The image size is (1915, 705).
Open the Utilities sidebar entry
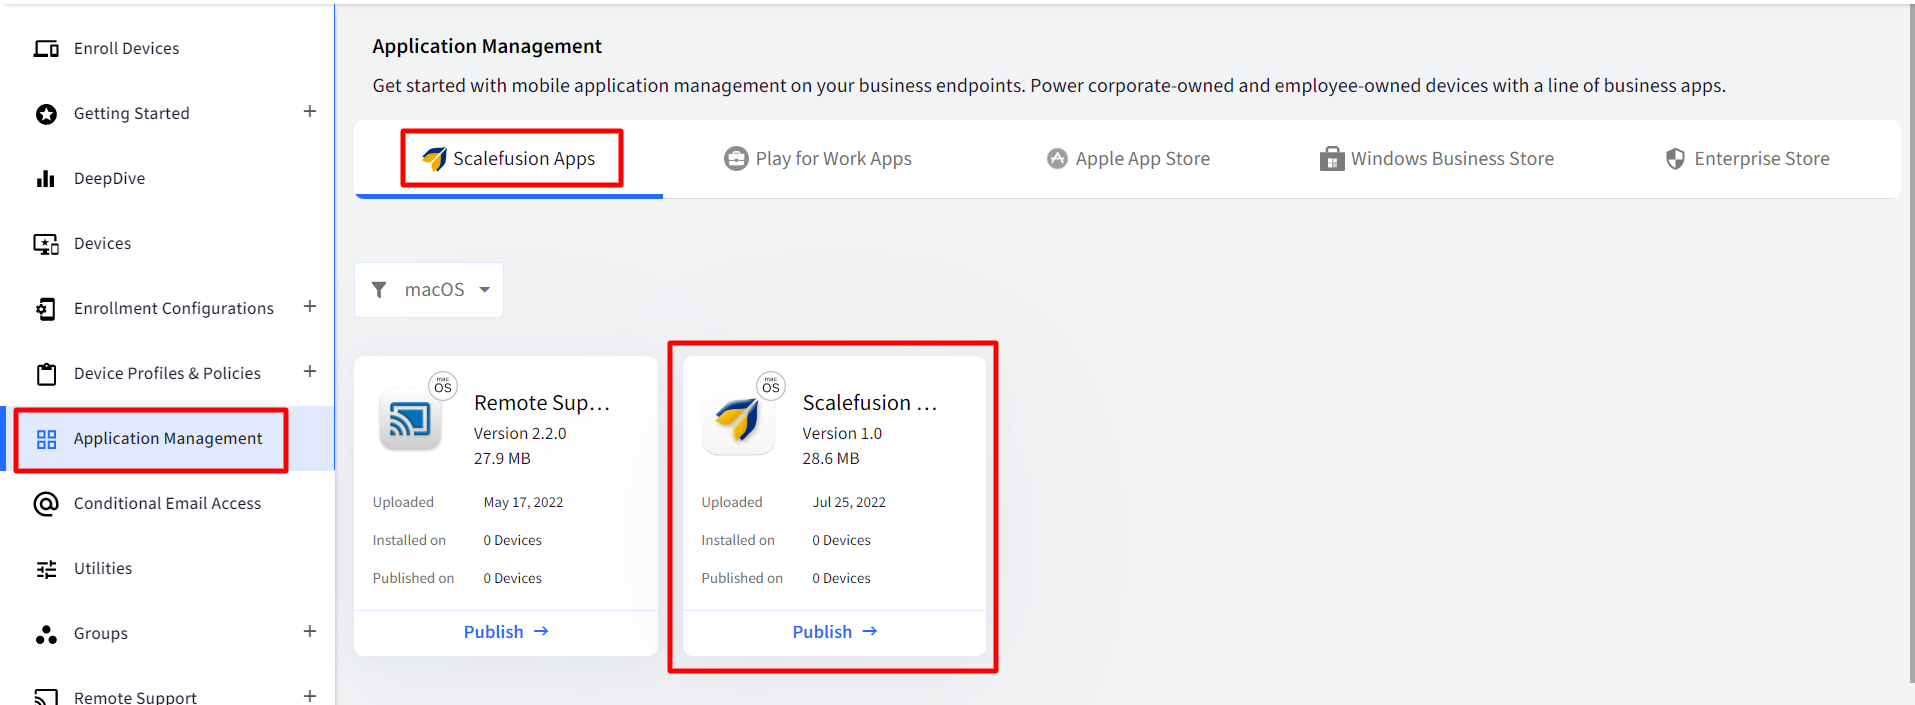[167, 569]
